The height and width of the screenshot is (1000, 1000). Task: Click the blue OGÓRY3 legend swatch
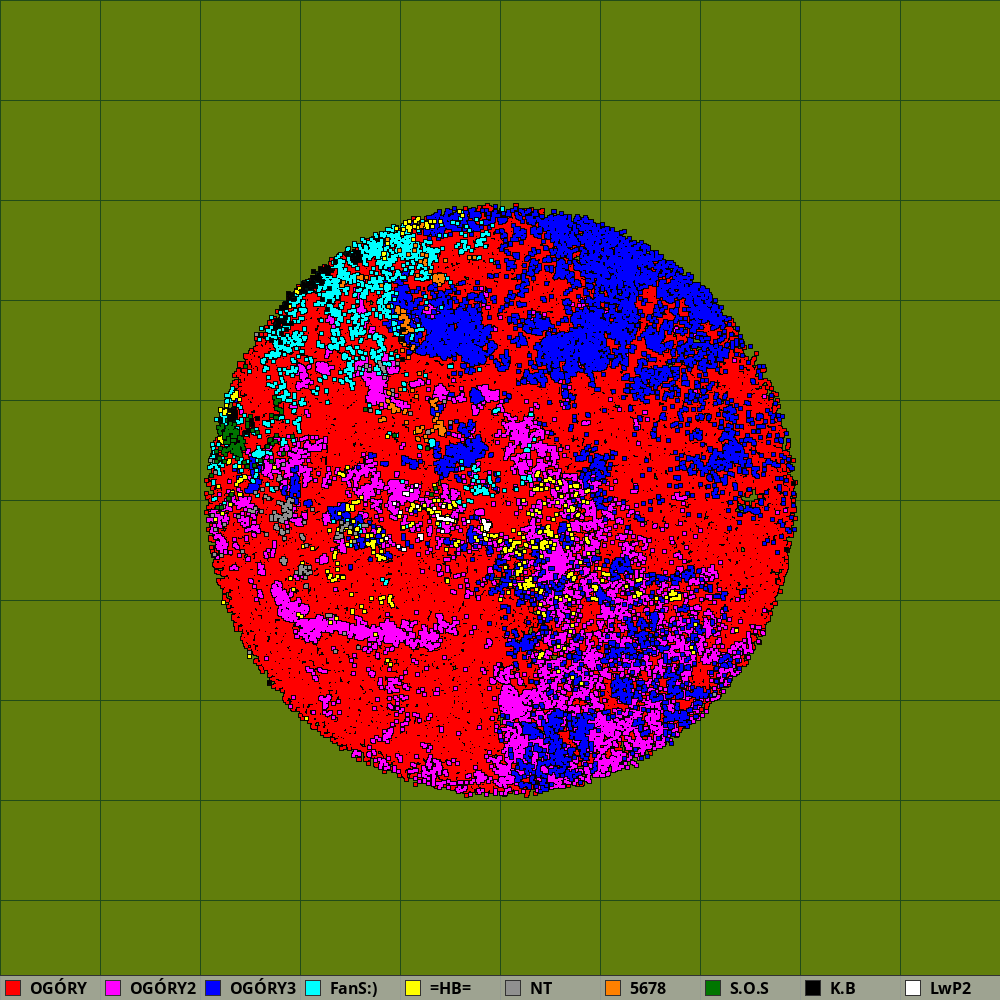(x=213, y=988)
